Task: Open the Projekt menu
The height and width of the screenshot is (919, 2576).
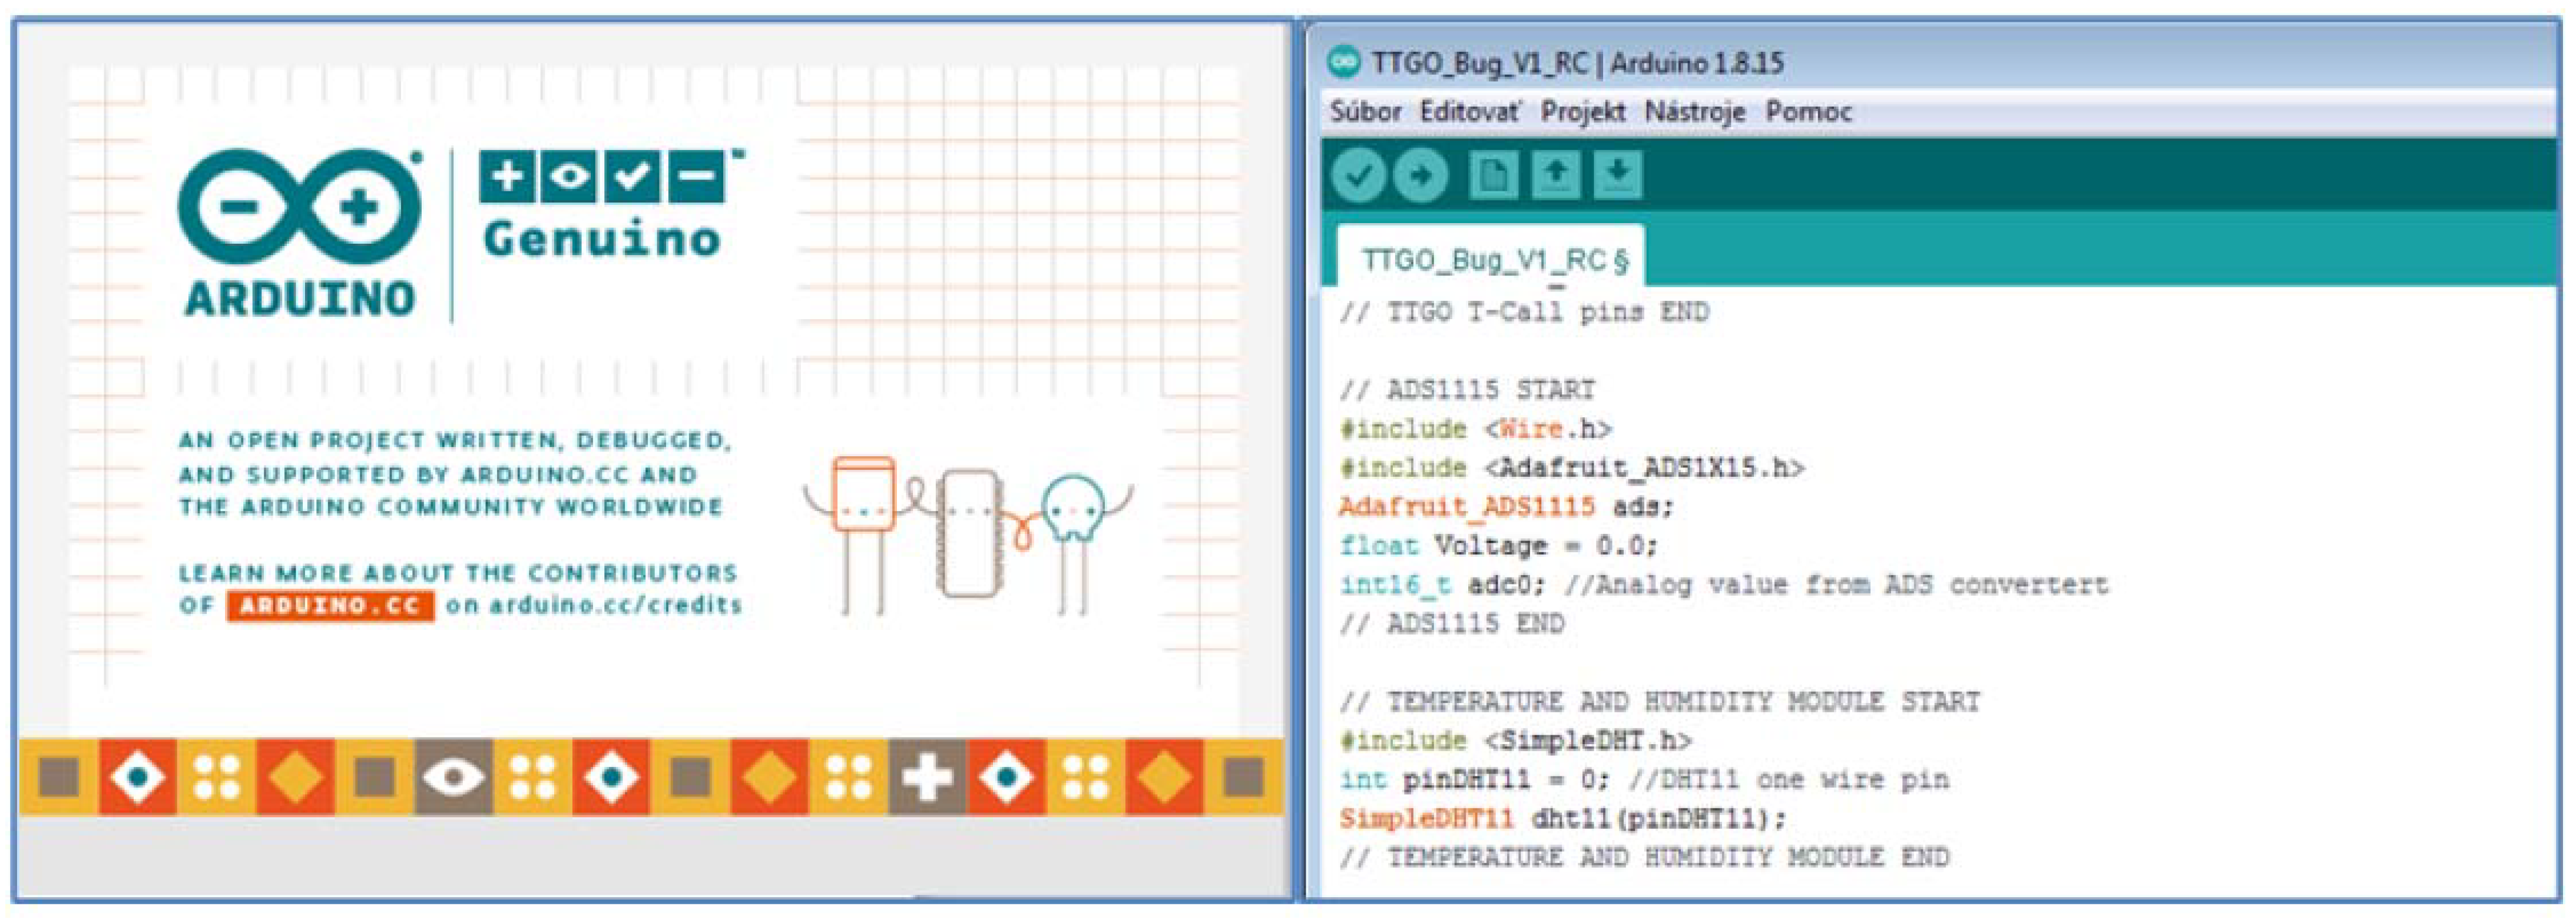Action: [1582, 112]
